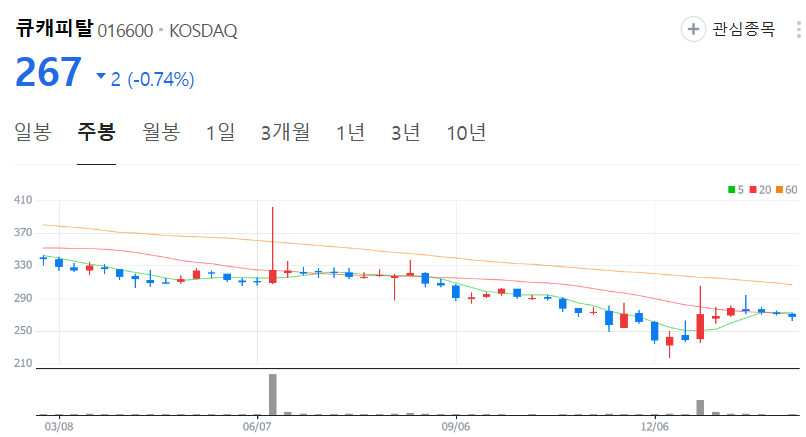Click the stock name 큐캐피탈
Screen dimensions: 806x437
[54, 28]
